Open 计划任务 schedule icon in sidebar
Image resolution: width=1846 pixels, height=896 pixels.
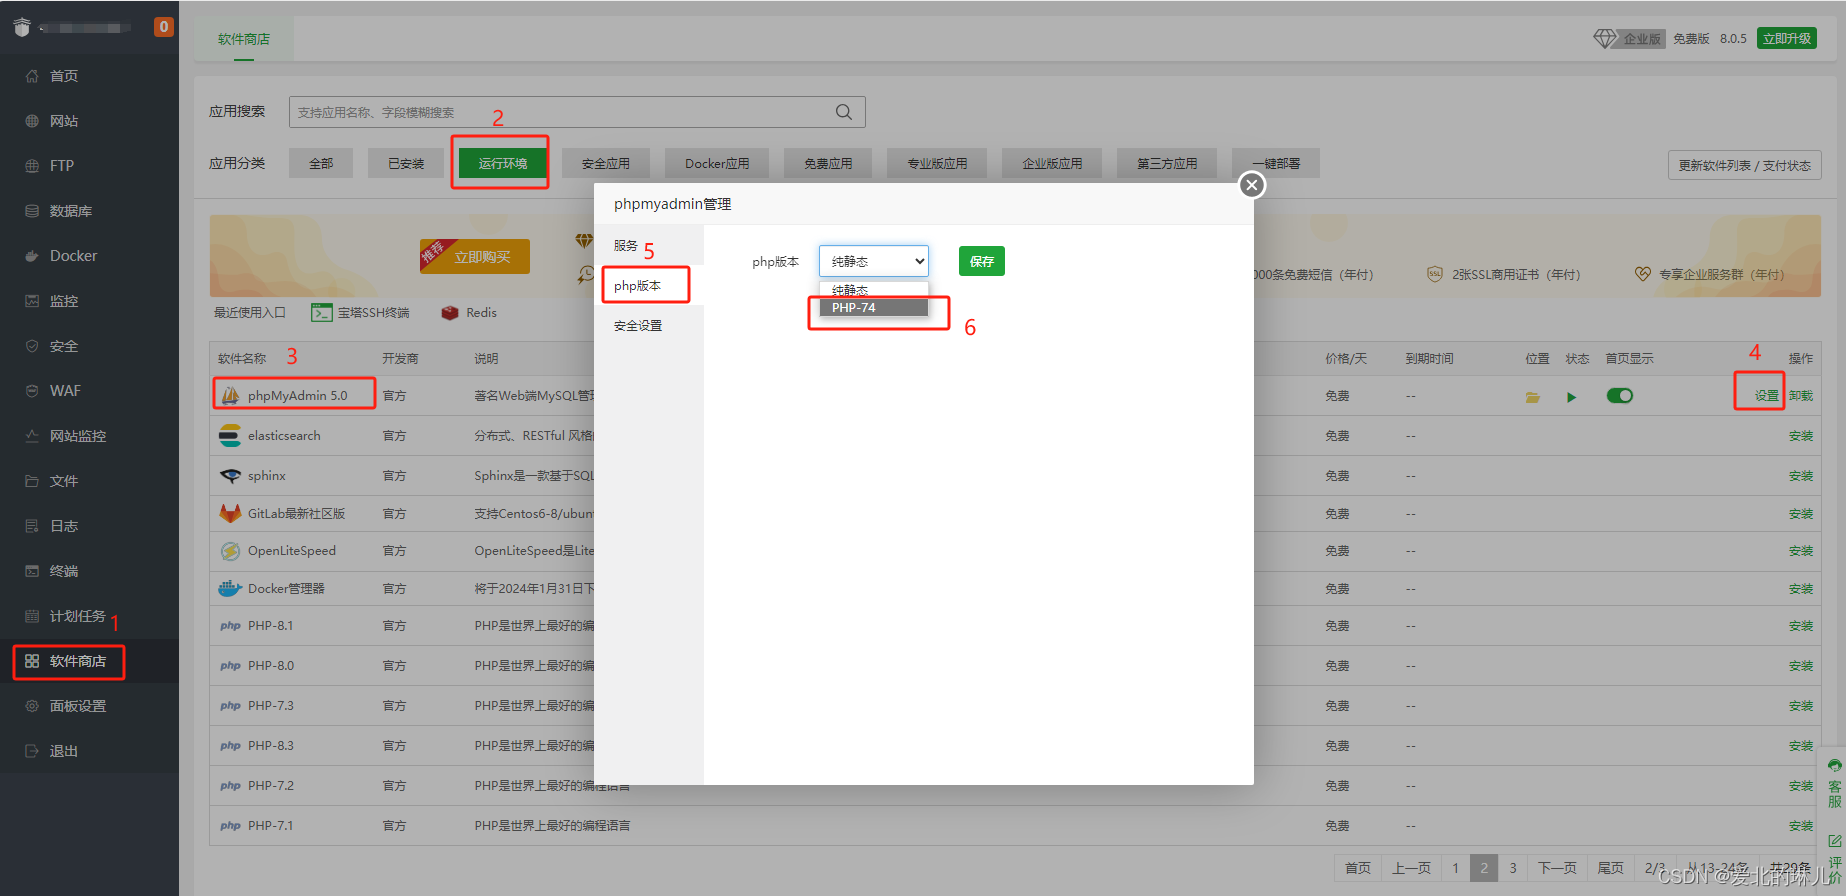[x=32, y=616]
